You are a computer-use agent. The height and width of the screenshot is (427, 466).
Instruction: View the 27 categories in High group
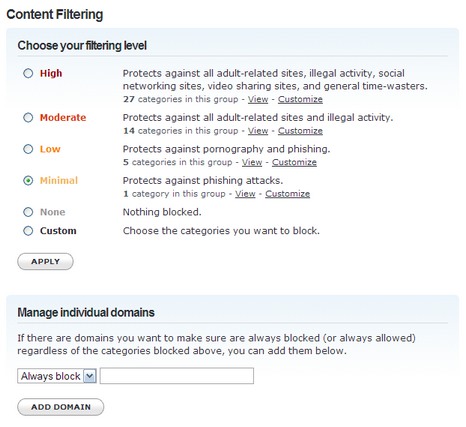258,99
